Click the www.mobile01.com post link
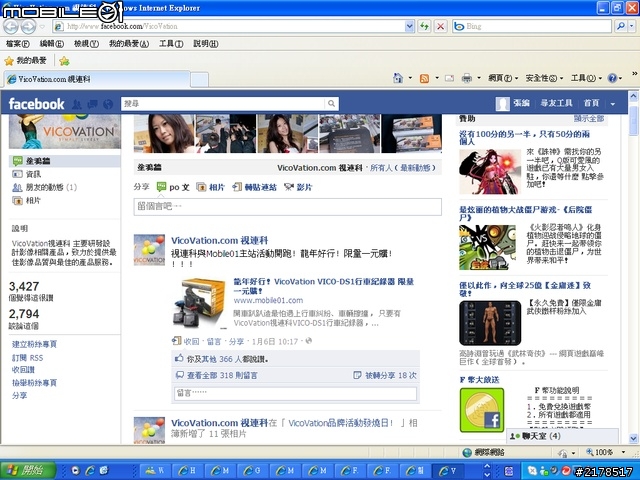640x480 pixels. coord(268,300)
